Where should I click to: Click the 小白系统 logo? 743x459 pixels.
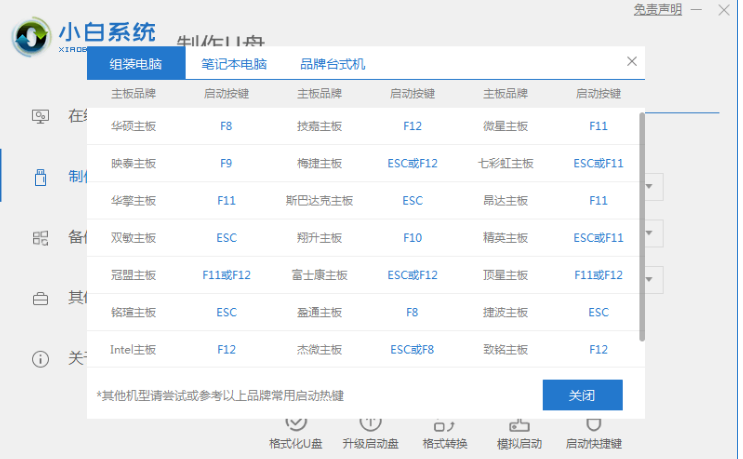click(x=84, y=37)
